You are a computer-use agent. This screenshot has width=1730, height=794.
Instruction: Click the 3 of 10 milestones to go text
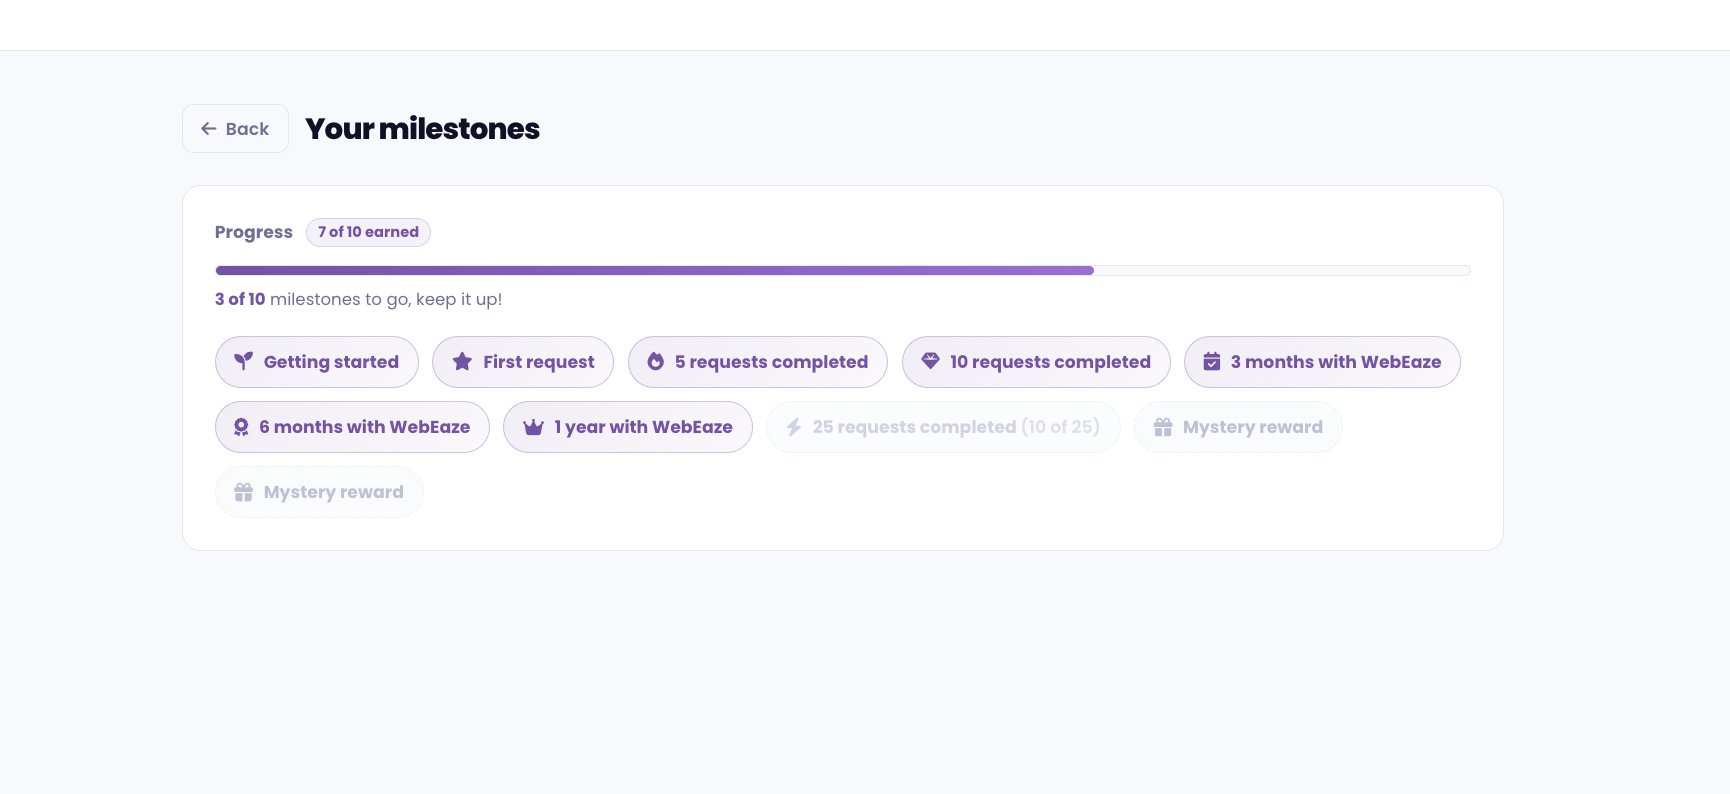pyautogui.click(x=358, y=299)
